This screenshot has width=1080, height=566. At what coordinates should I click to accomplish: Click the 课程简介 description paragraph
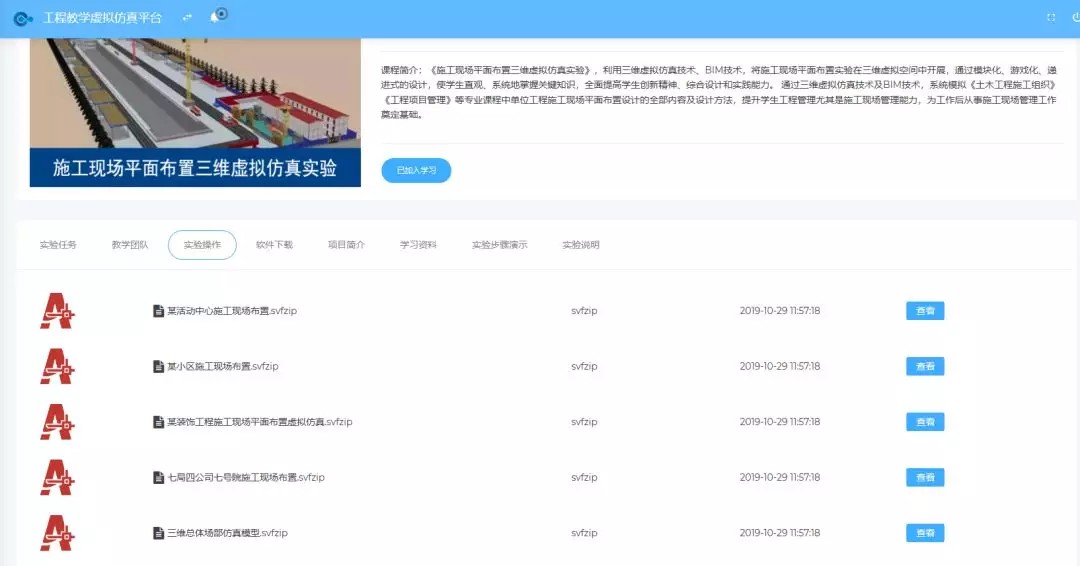(x=718, y=92)
